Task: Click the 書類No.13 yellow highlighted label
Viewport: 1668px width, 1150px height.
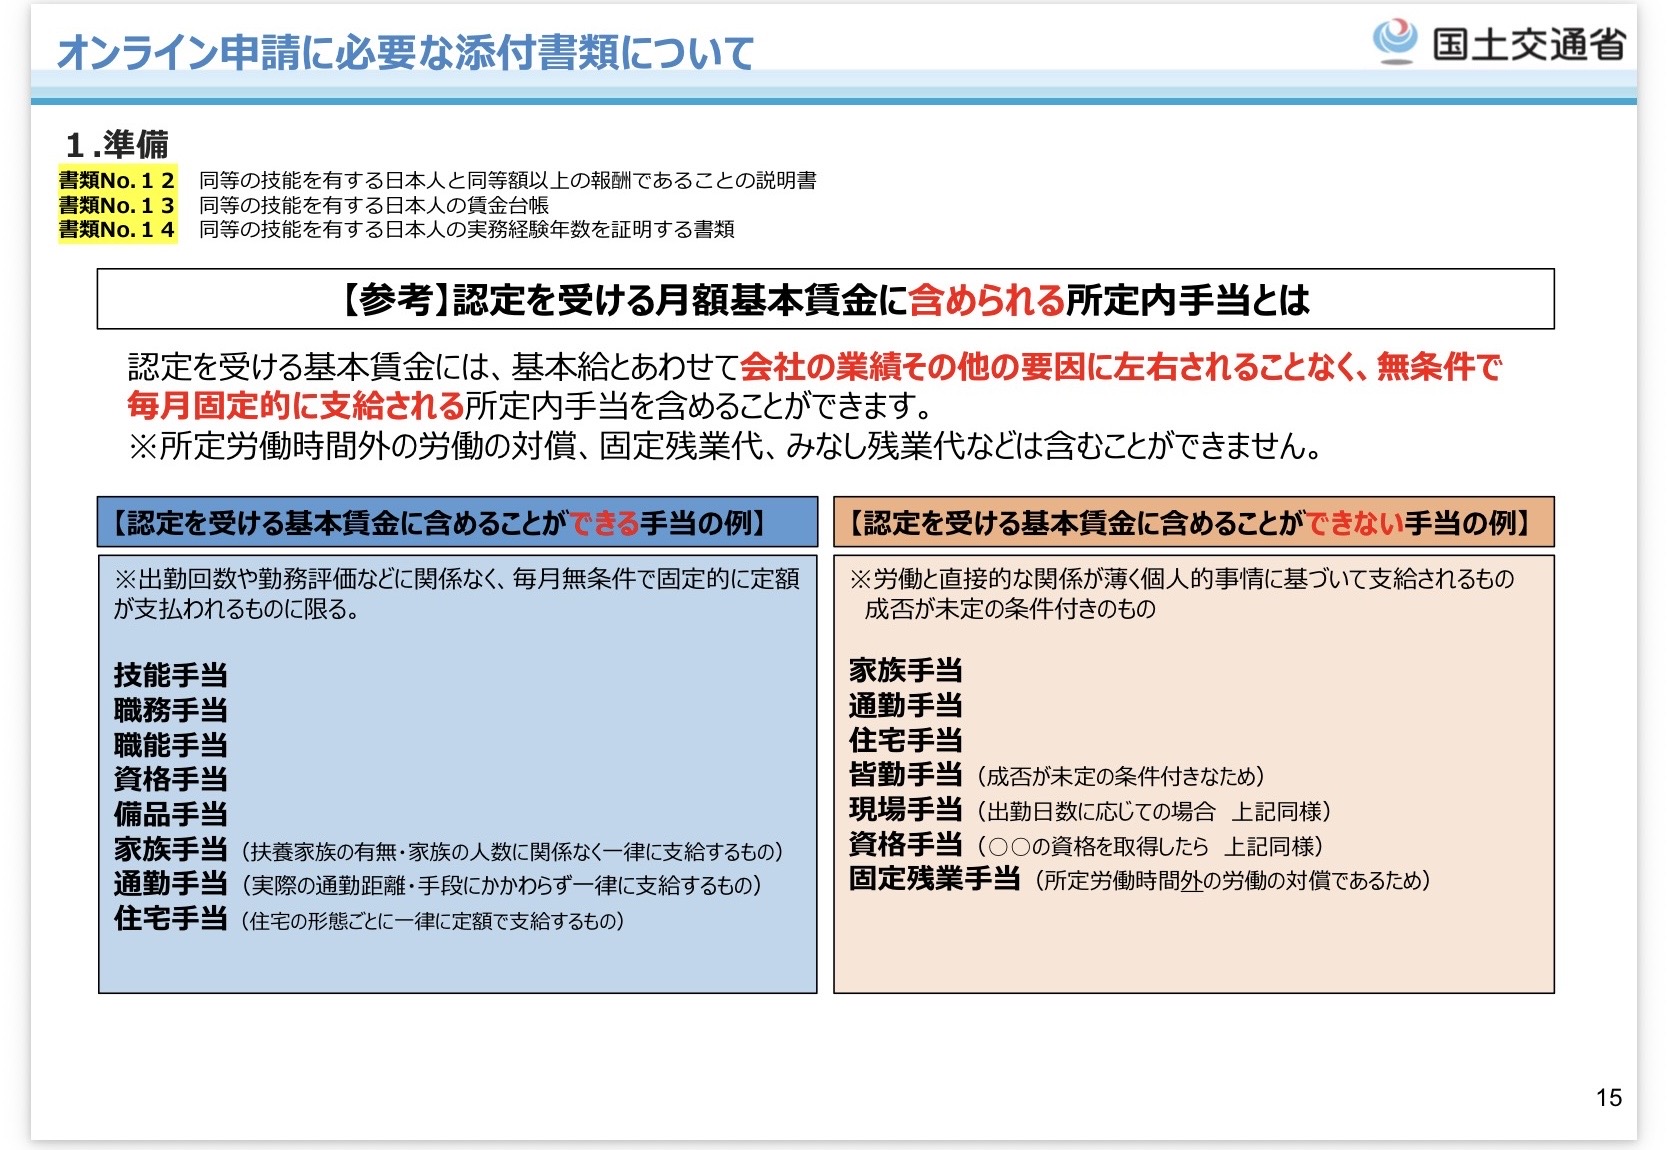Action: click(x=117, y=205)
